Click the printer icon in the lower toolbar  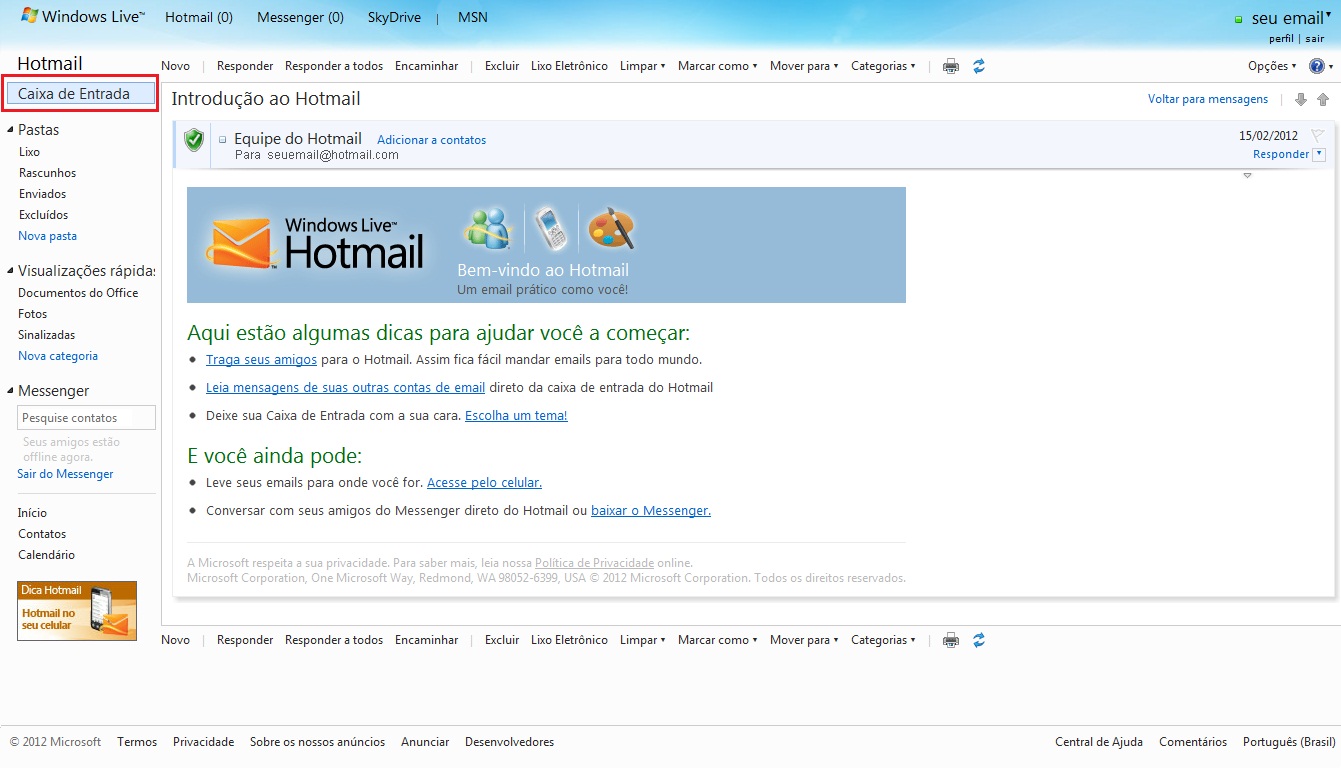pyautogui.click(x=951, y=640)
